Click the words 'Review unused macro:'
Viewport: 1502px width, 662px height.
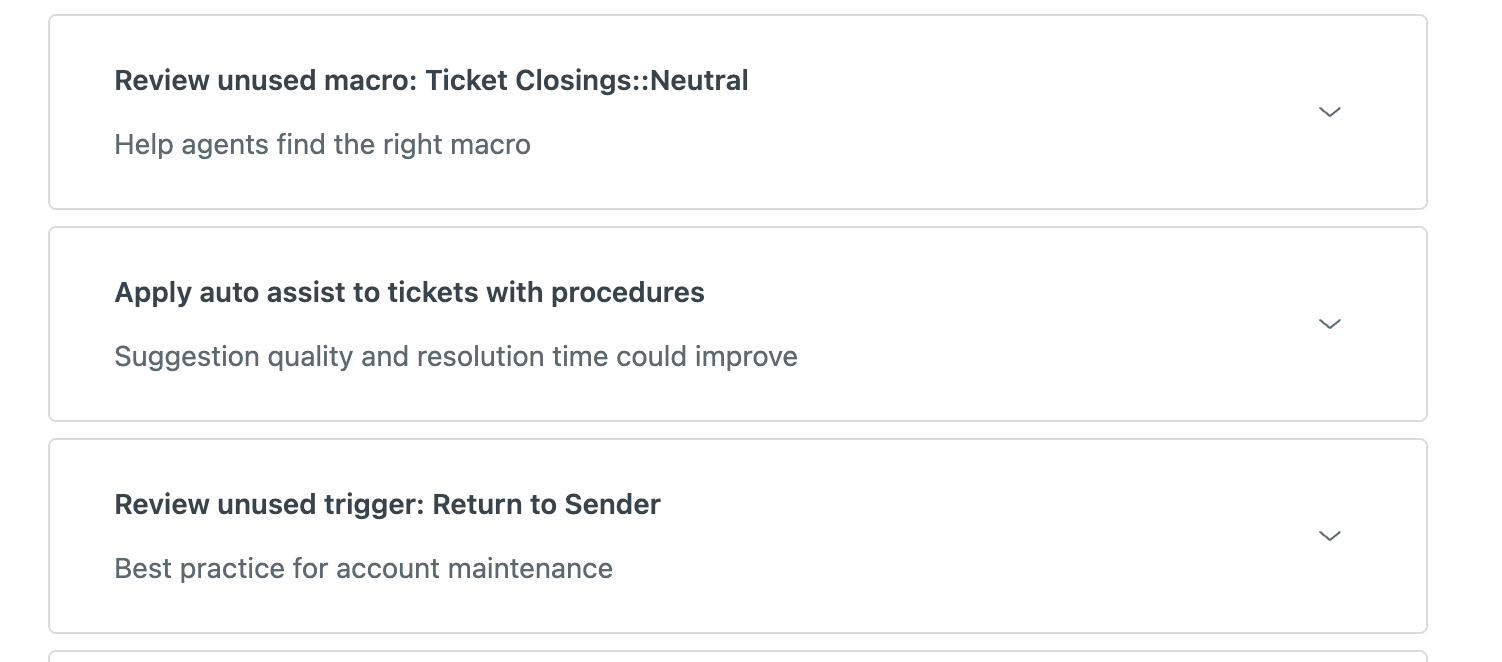coord(265,81)
